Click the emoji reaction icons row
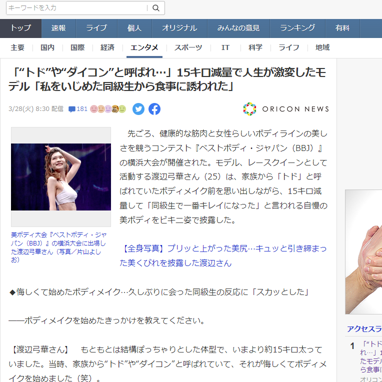Image resolution: width=382 pixels, height=382 pixels. (108, 109)
